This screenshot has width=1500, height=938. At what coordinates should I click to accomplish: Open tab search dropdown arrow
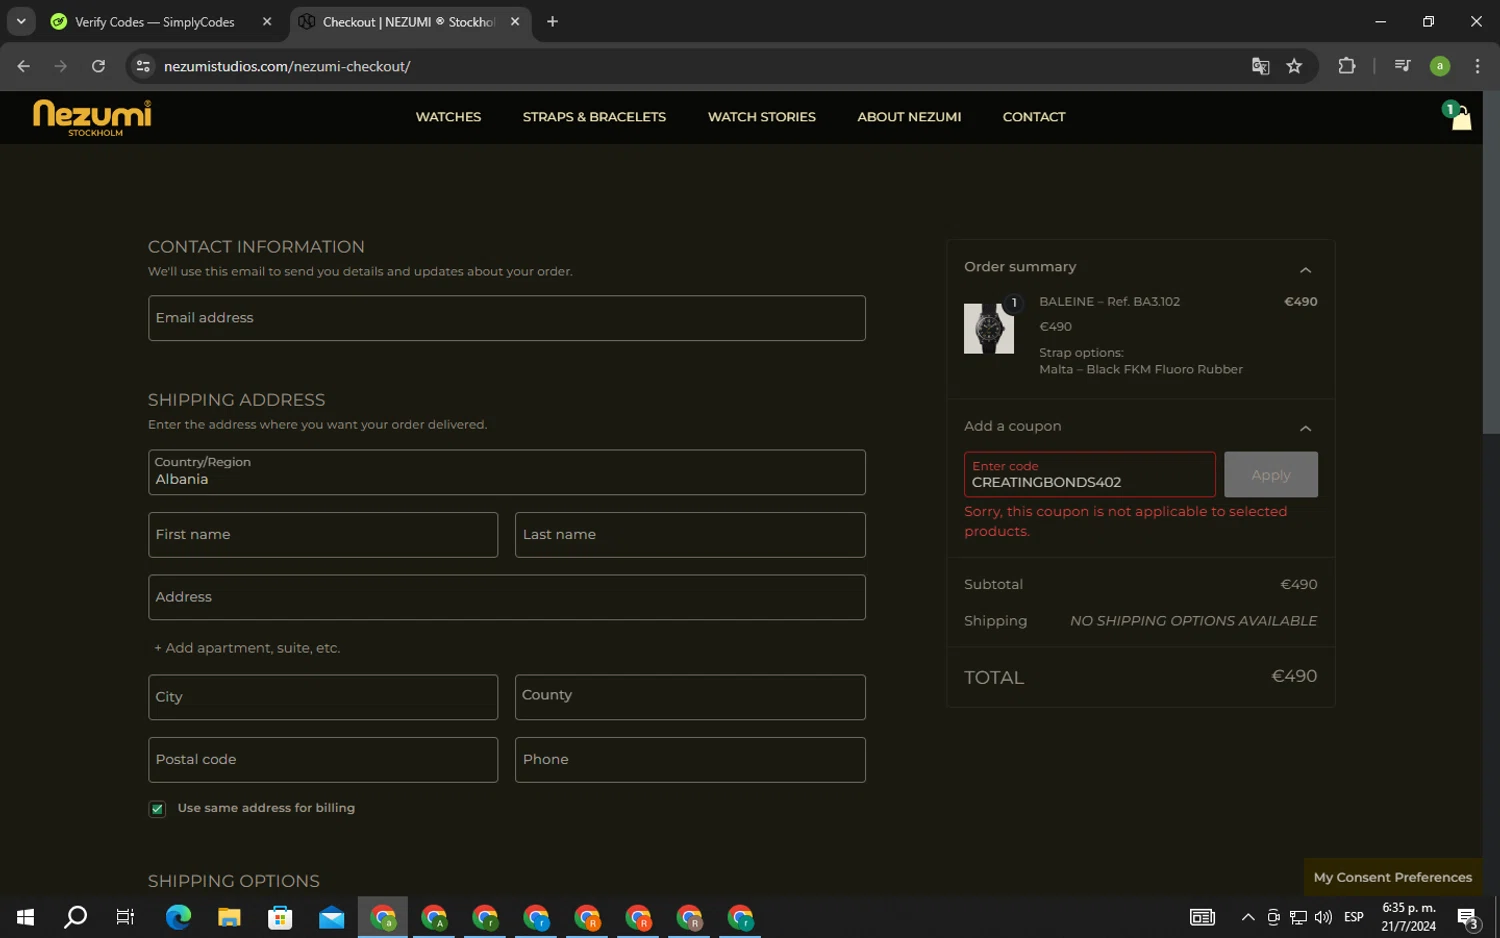point(20,21)
